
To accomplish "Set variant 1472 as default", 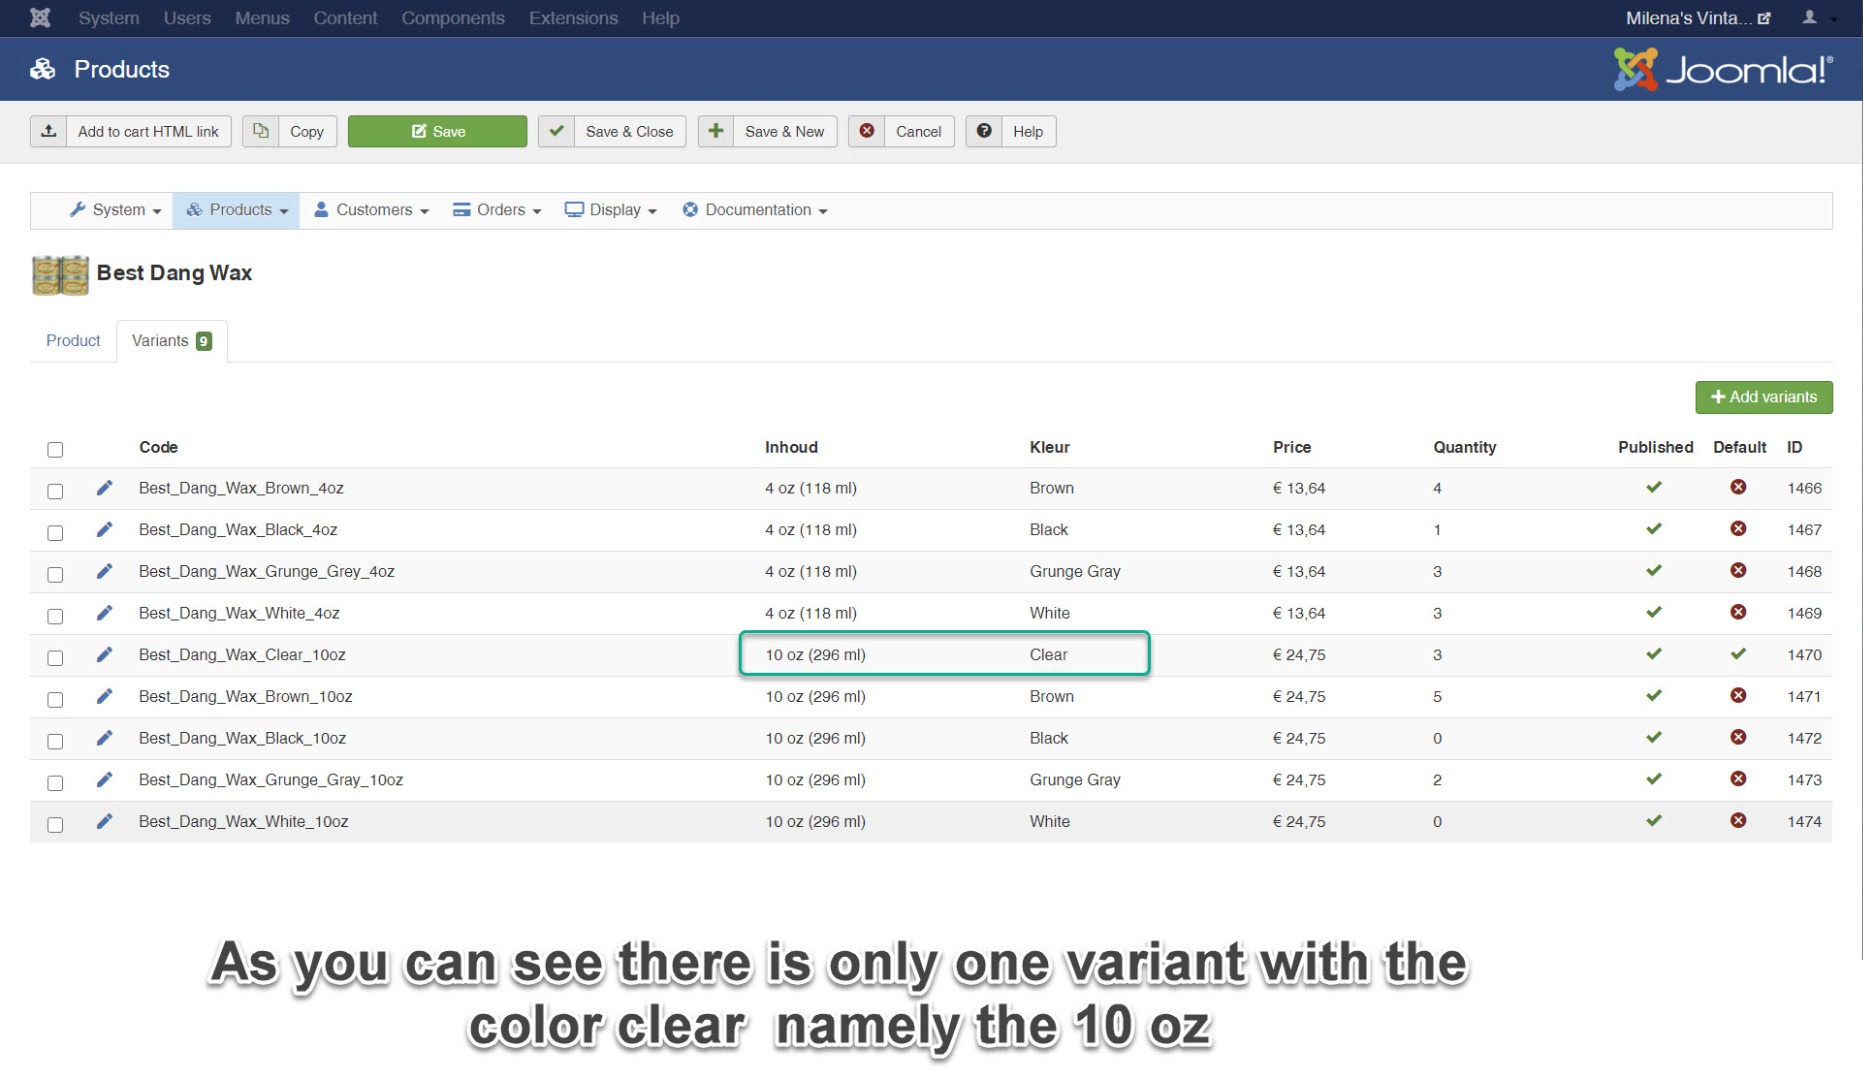I will (x=1738, y=738).
